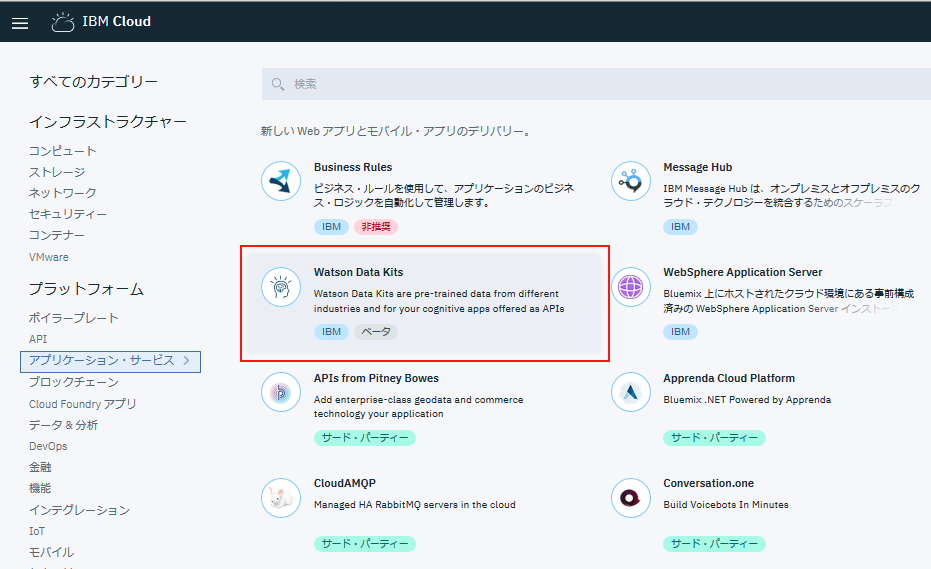This screenshot has width=931, height=569.
Task: Click the Watson Data Kits brain icon
Action: (281, 287)
